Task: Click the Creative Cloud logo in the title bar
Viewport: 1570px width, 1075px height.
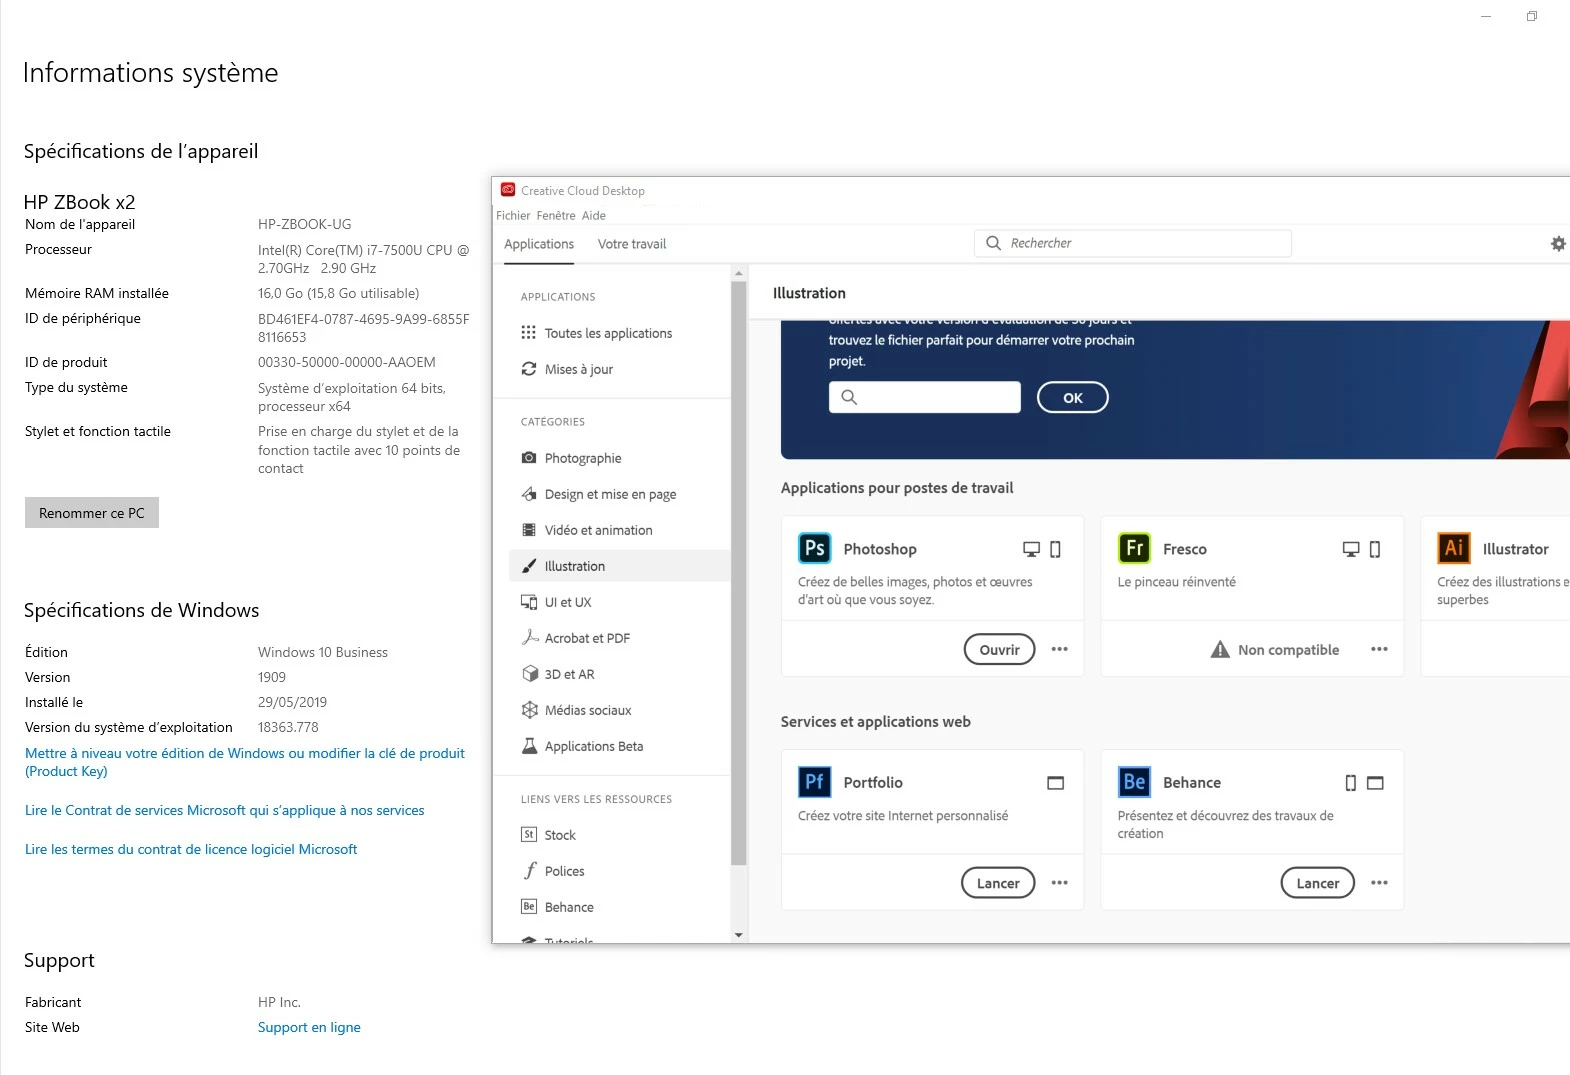Action: pyautogui.click(x=508, y=190)
